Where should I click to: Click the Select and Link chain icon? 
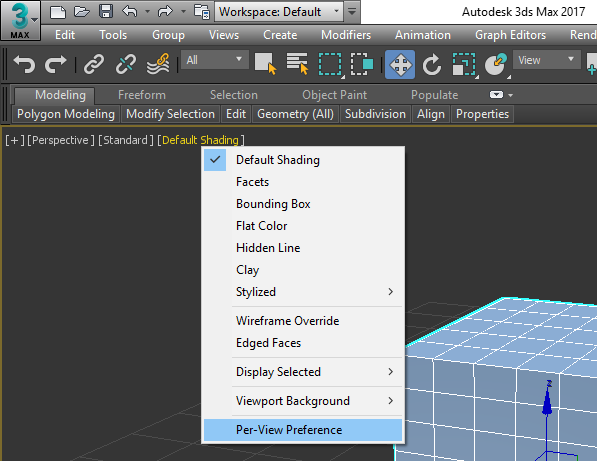94,64
